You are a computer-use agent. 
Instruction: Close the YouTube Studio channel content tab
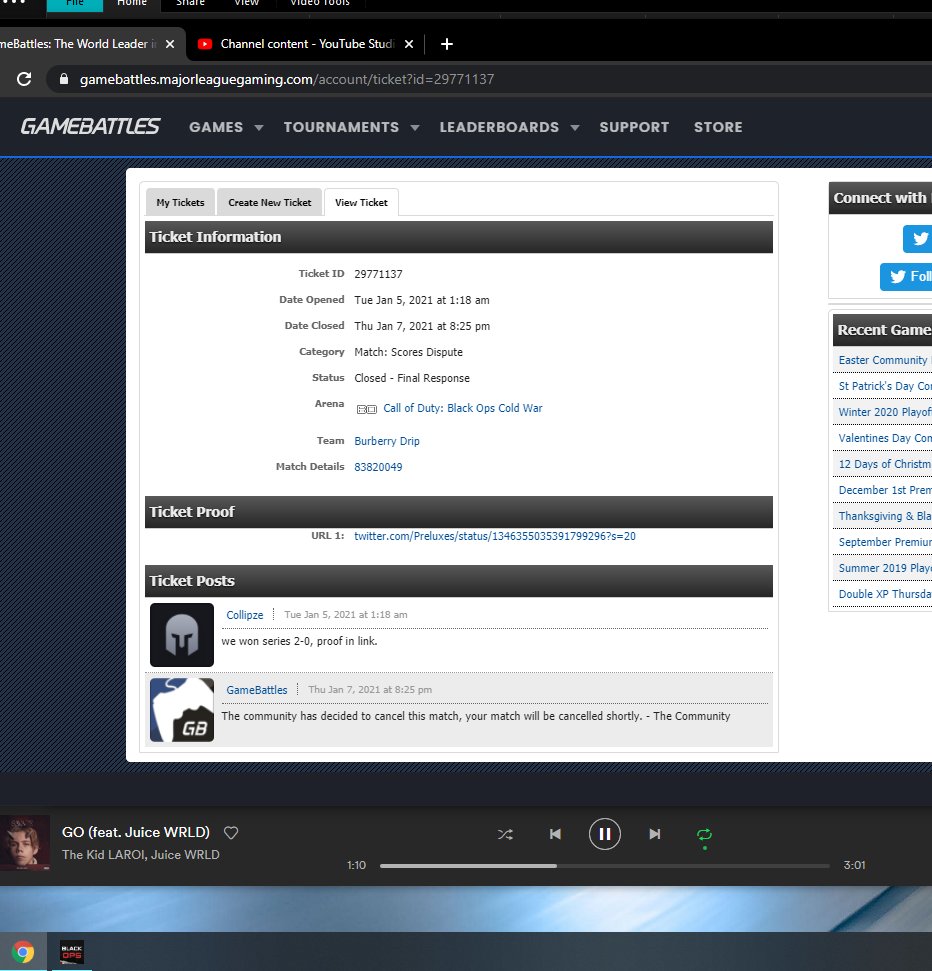tap(409, 44)
